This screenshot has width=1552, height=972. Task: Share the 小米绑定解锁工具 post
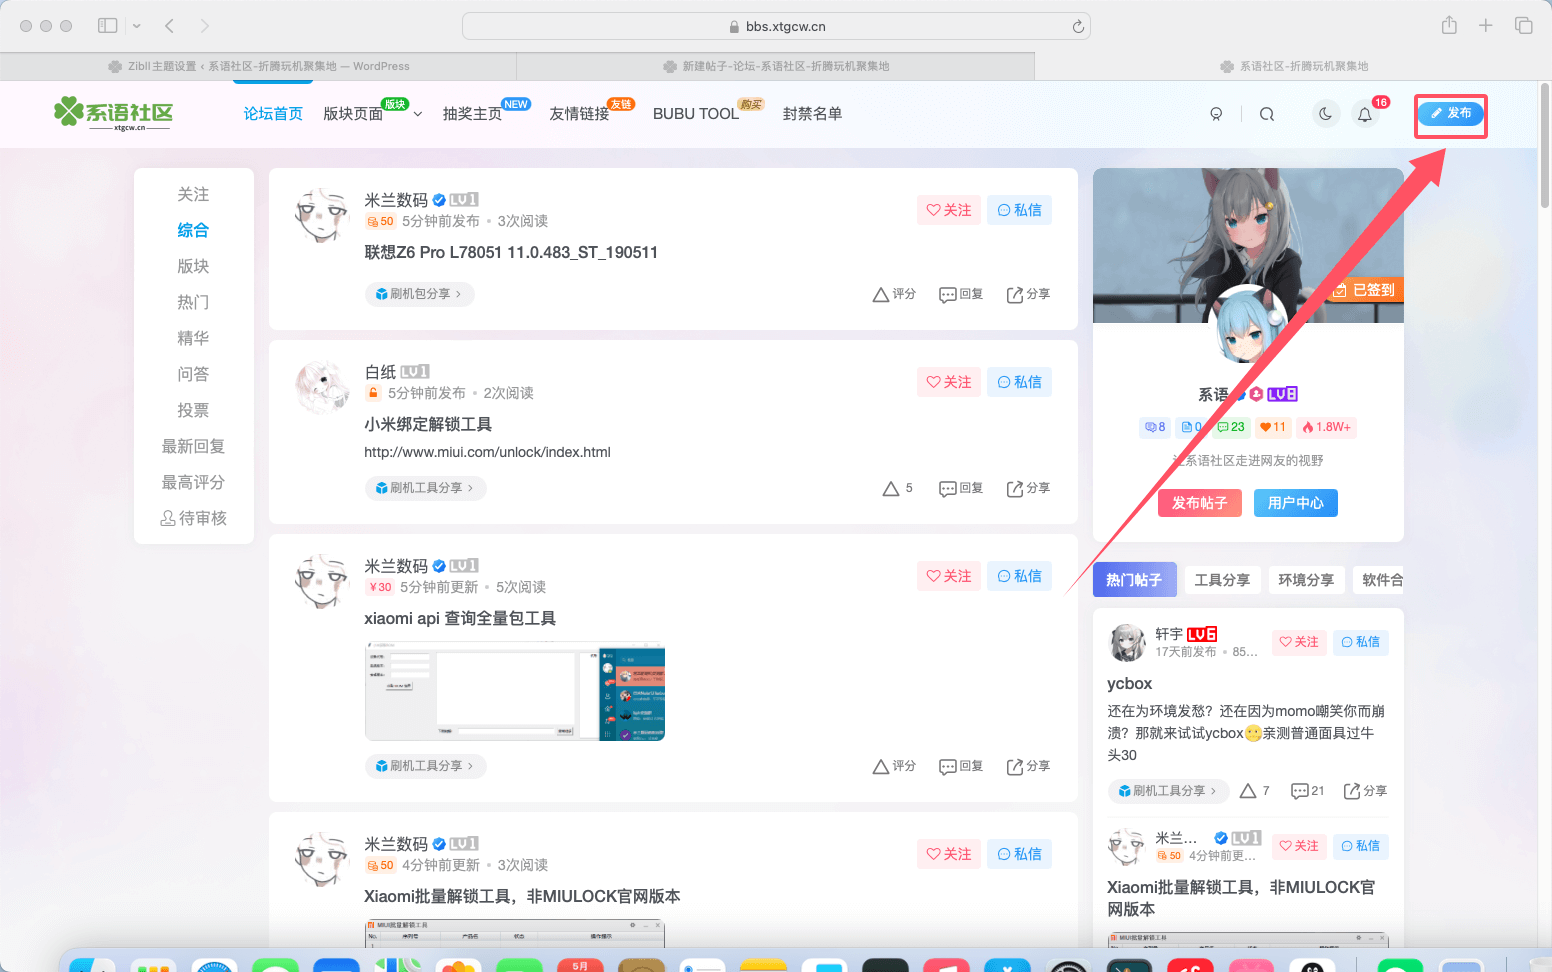click(x=1028, y=488)
